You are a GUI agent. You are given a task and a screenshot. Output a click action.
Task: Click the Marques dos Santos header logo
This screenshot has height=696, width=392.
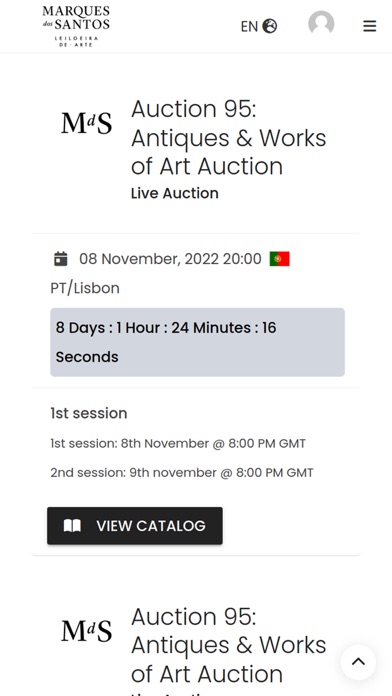[76, 26]
